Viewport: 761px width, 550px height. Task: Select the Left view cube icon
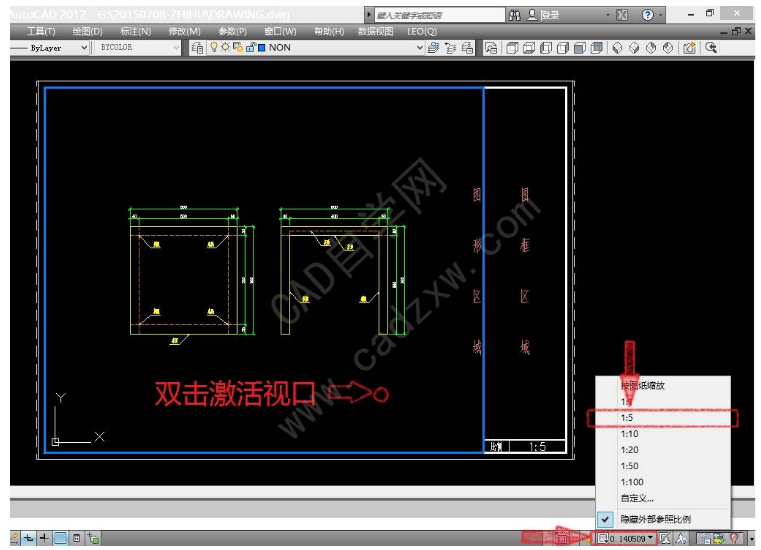pos(546,48)
